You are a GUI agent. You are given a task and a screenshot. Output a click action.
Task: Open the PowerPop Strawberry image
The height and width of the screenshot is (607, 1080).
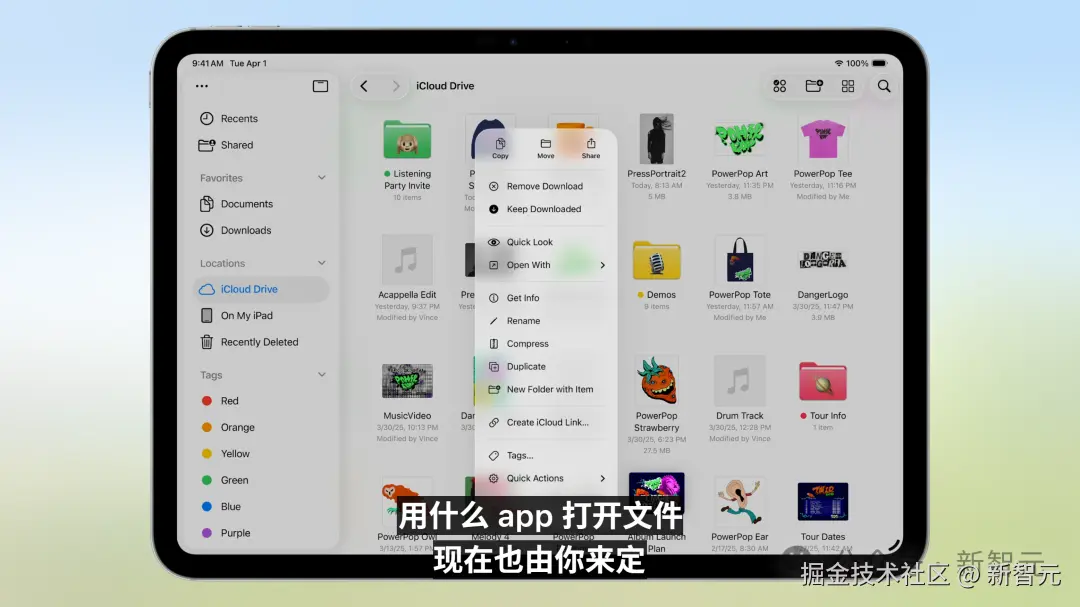pyautogui.click(x=656, y=381)
